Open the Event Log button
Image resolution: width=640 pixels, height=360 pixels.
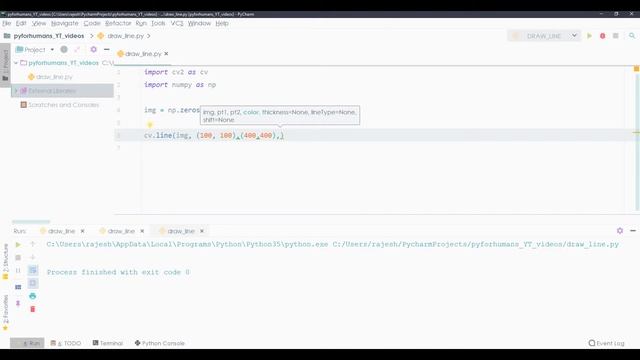607,343
